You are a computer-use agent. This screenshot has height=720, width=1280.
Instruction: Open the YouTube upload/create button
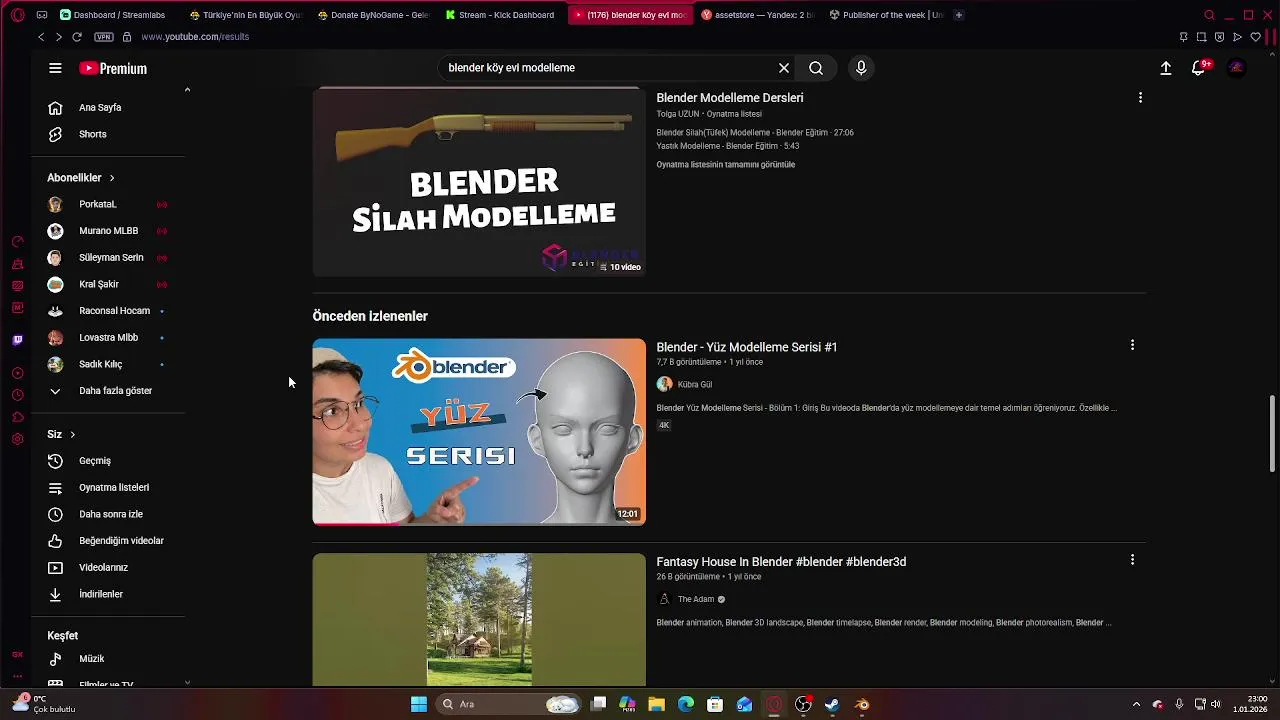[x=1166, y=68]
